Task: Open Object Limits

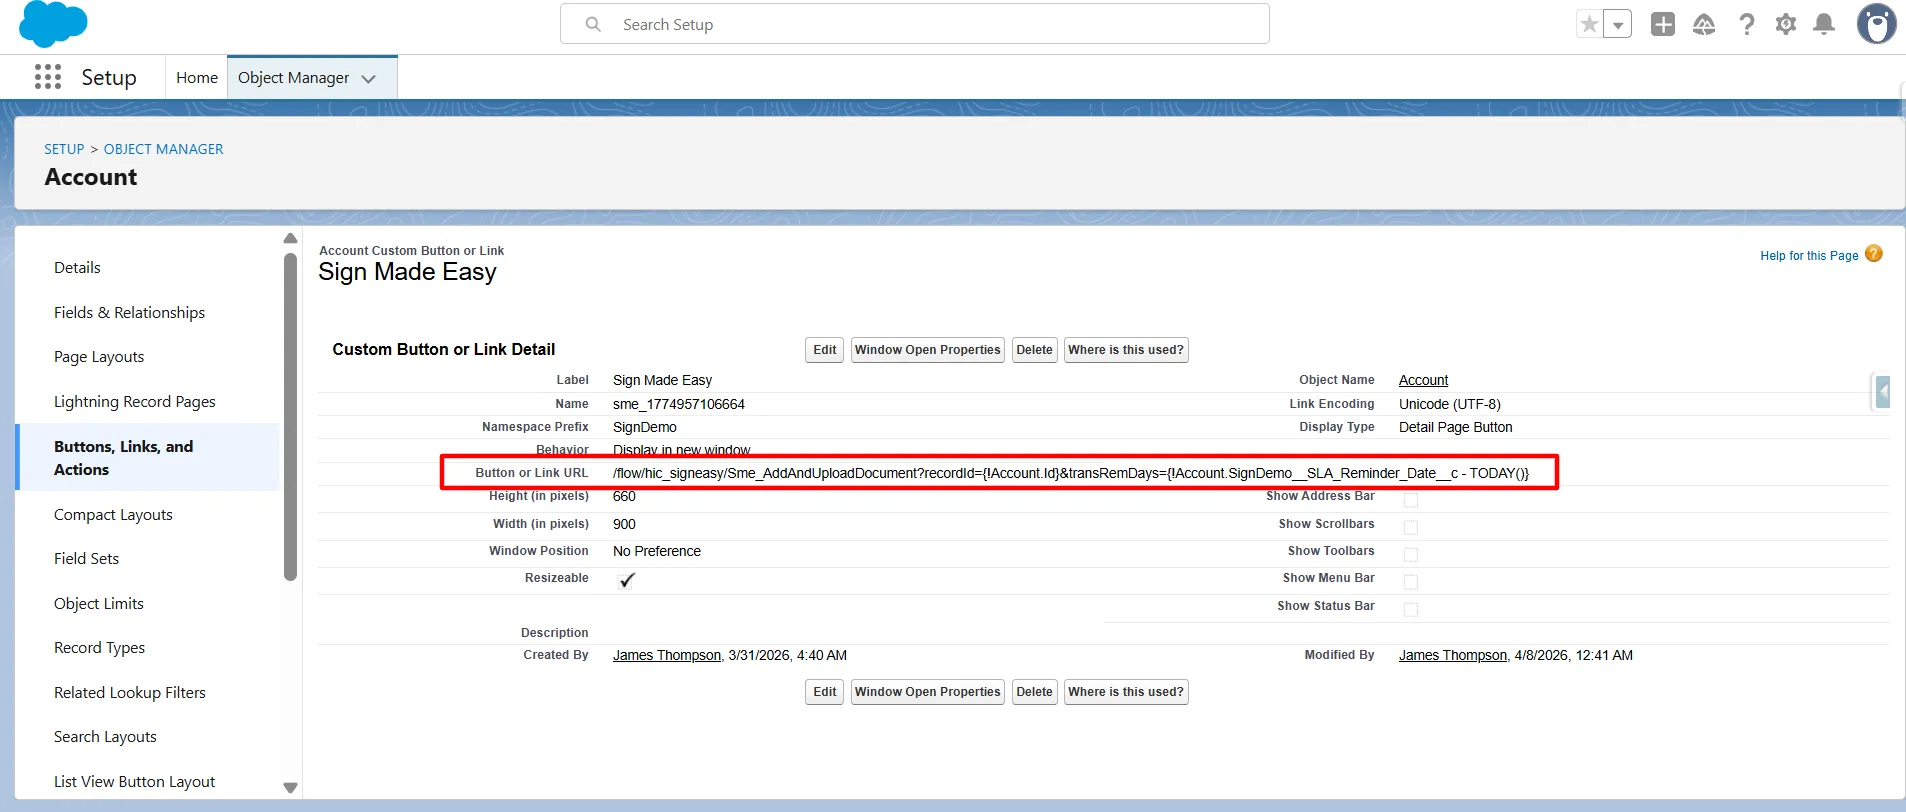Action: point(99,603)
